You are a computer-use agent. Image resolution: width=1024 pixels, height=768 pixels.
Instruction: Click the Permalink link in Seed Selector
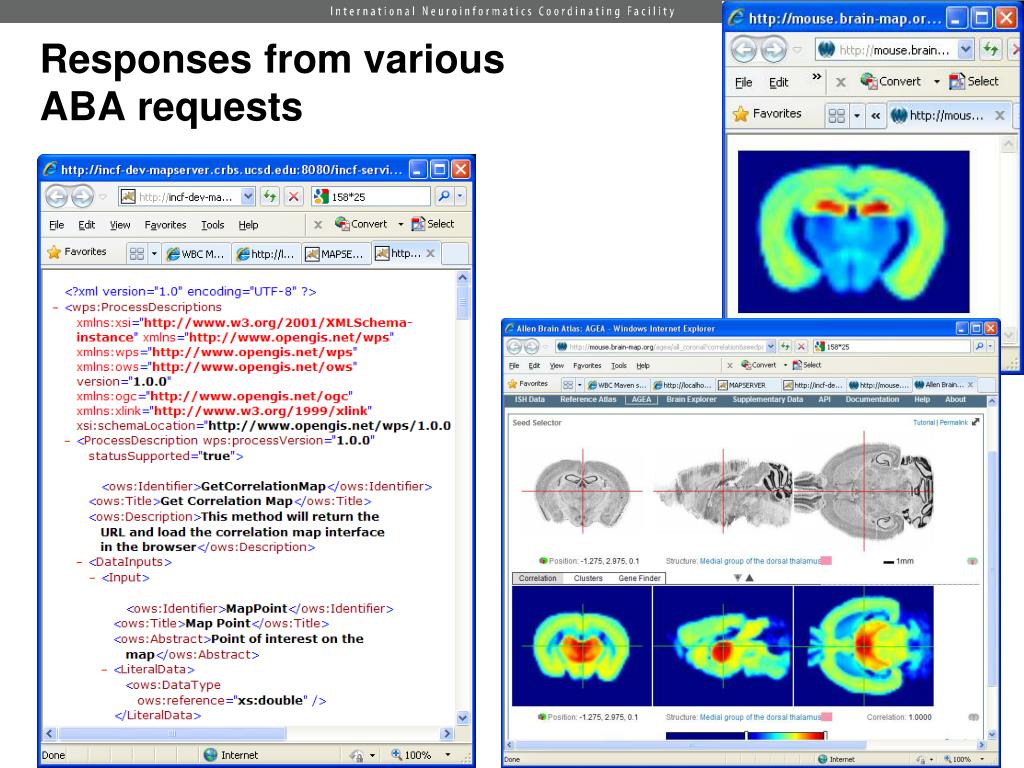point(953,423)
